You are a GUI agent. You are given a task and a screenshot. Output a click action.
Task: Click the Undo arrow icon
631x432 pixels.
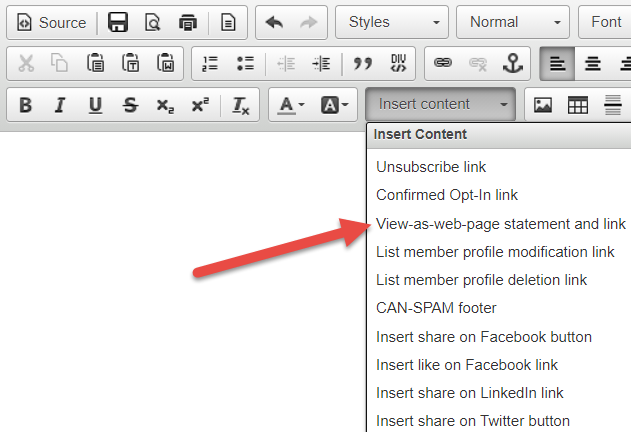point(274,22)
